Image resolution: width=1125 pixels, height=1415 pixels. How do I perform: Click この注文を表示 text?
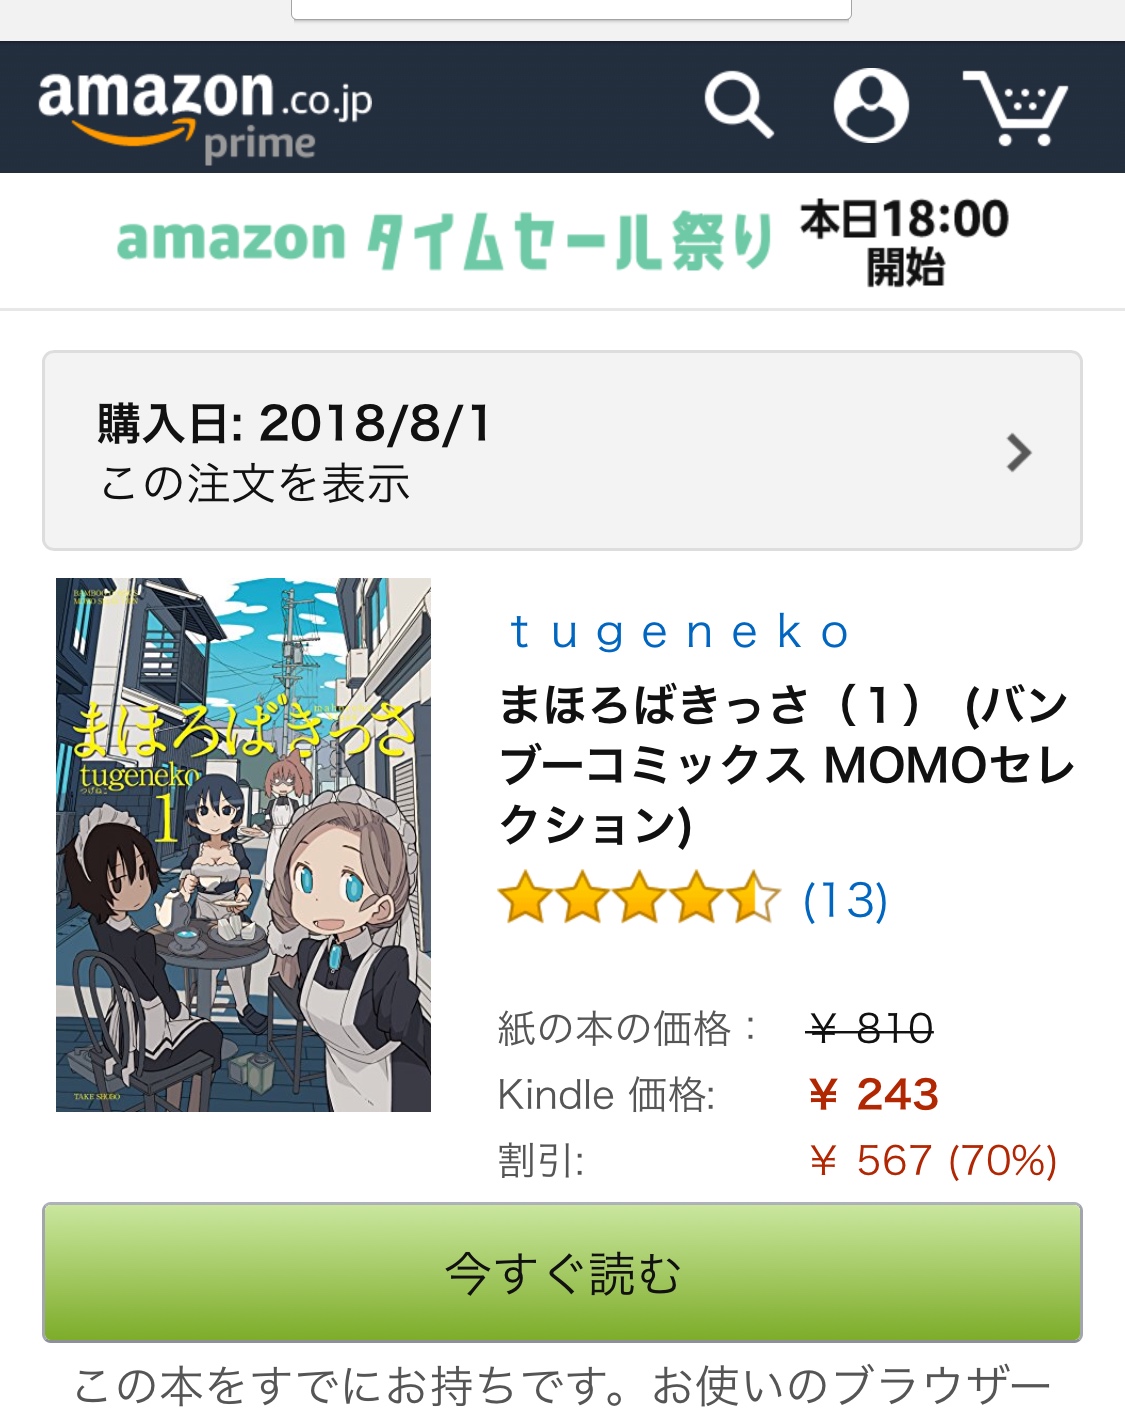[255, 484]
